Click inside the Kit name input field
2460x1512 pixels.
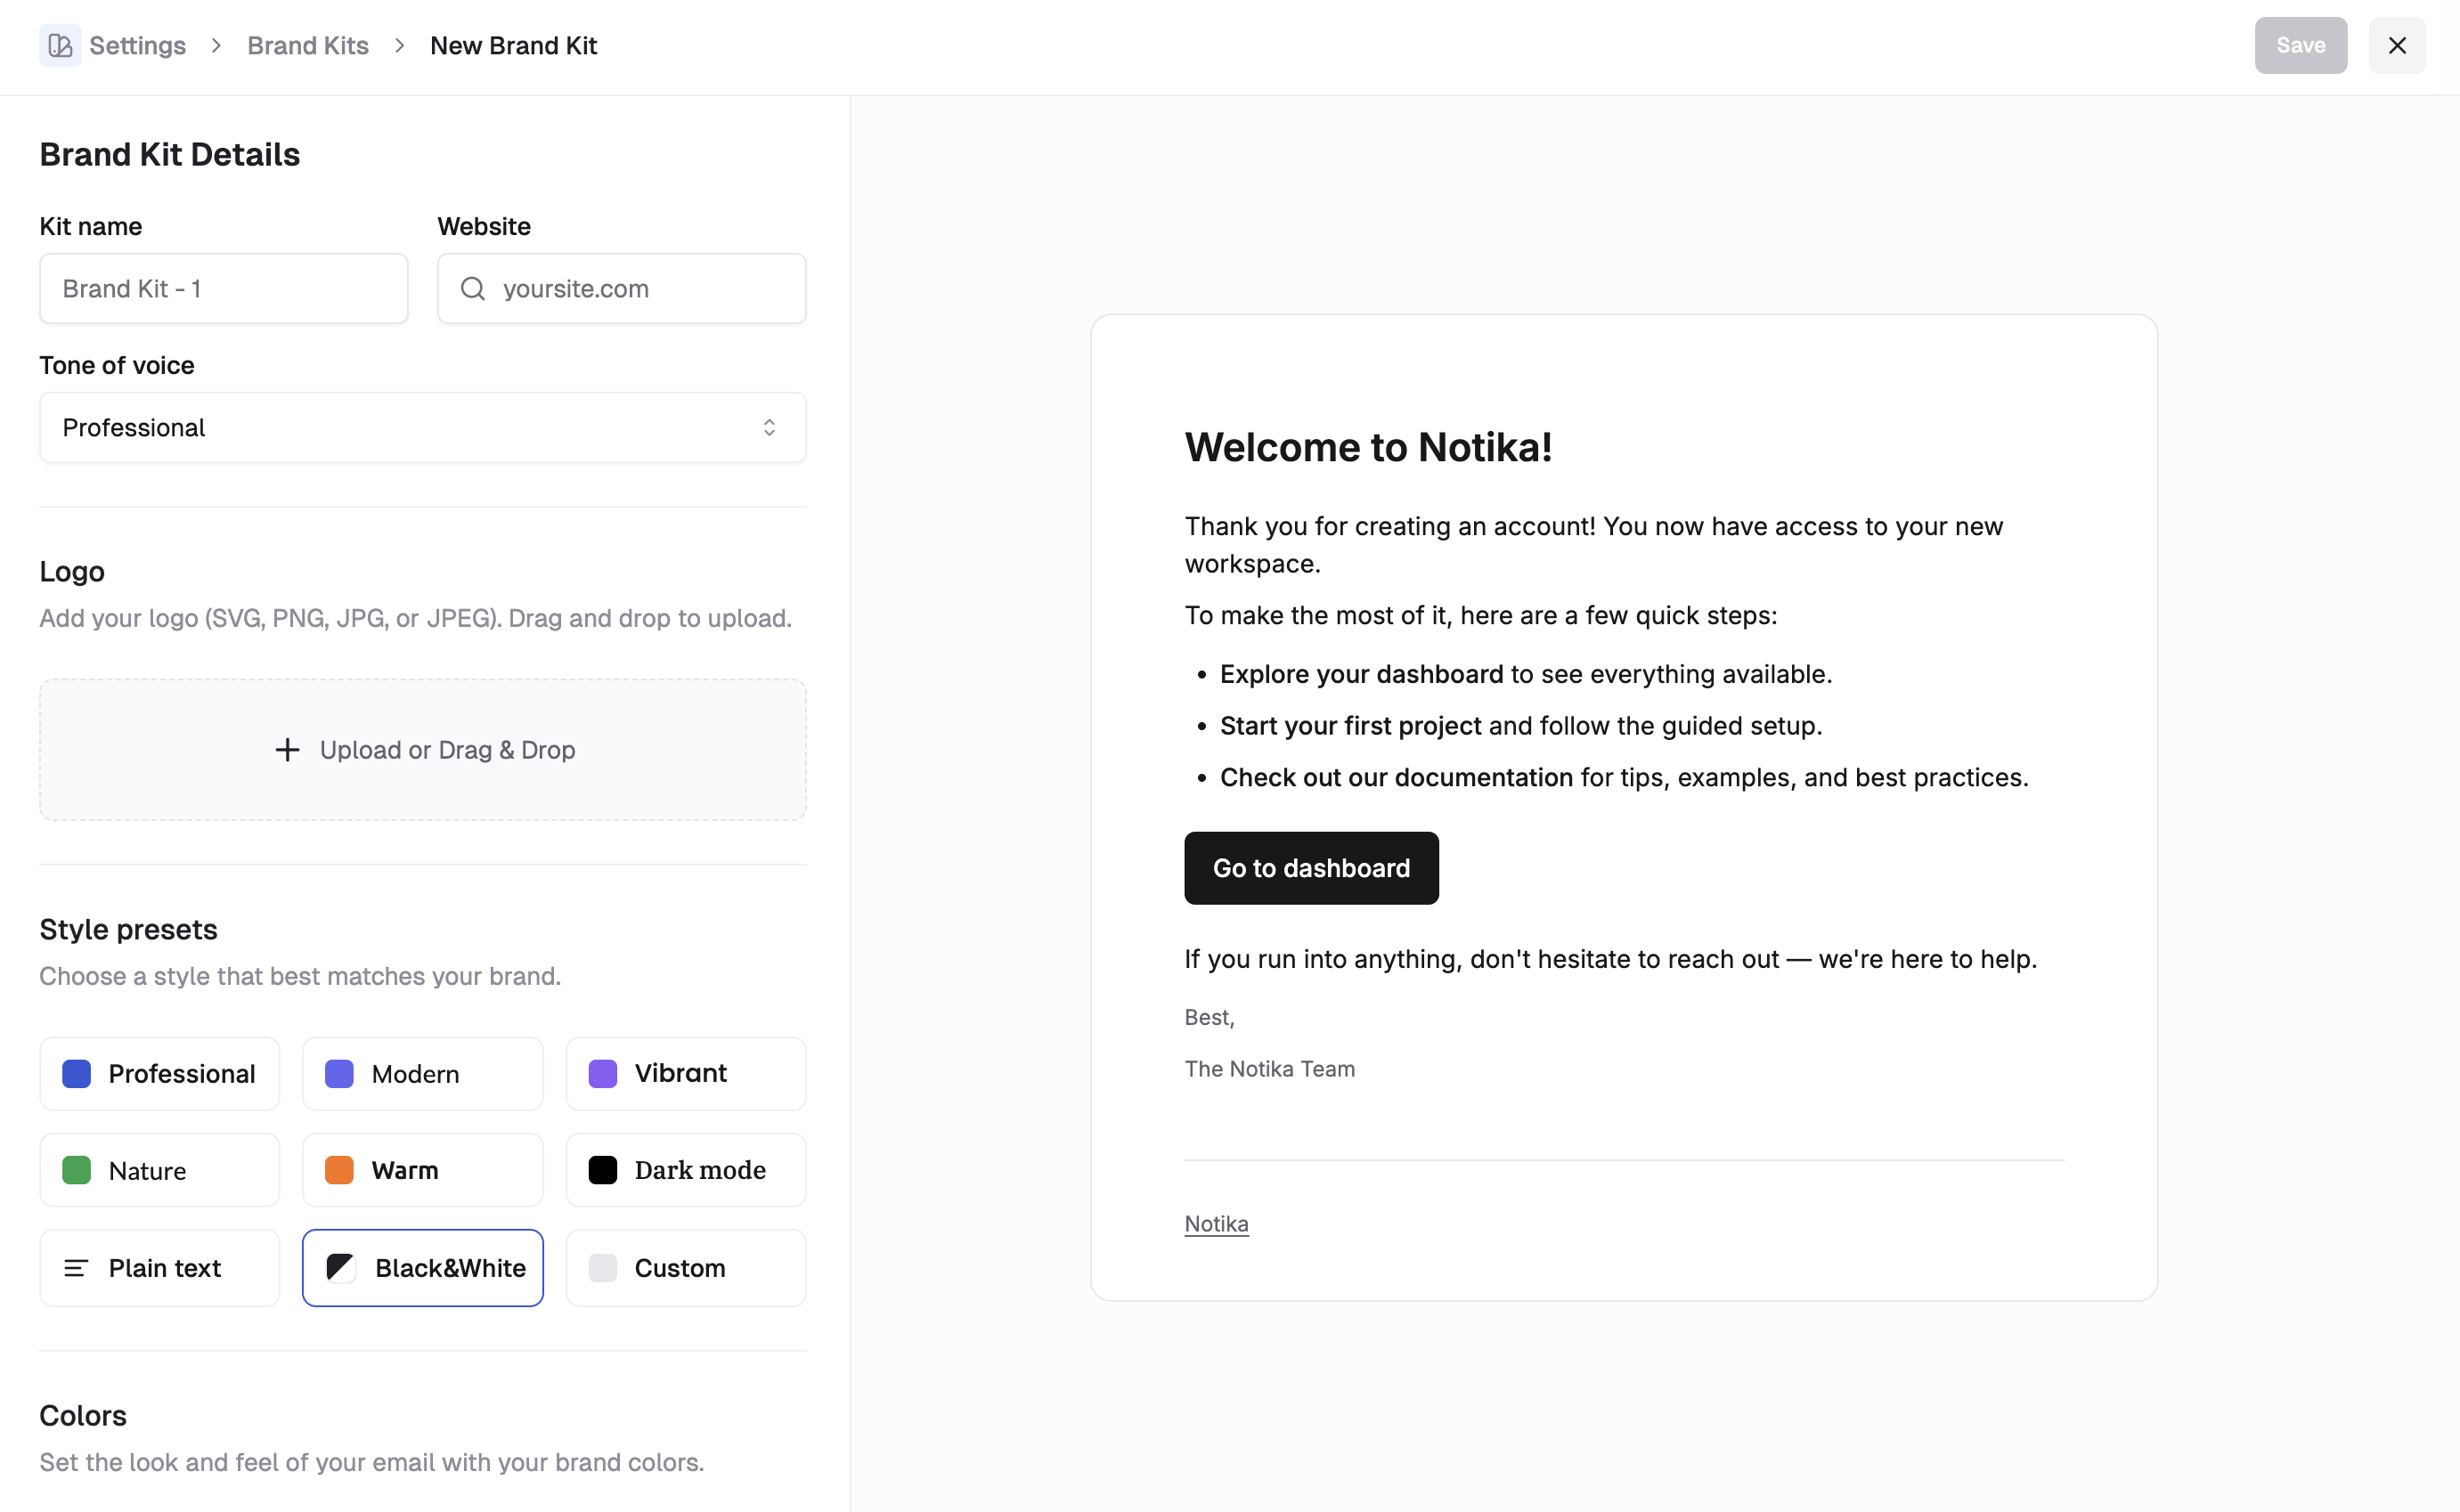223,288
